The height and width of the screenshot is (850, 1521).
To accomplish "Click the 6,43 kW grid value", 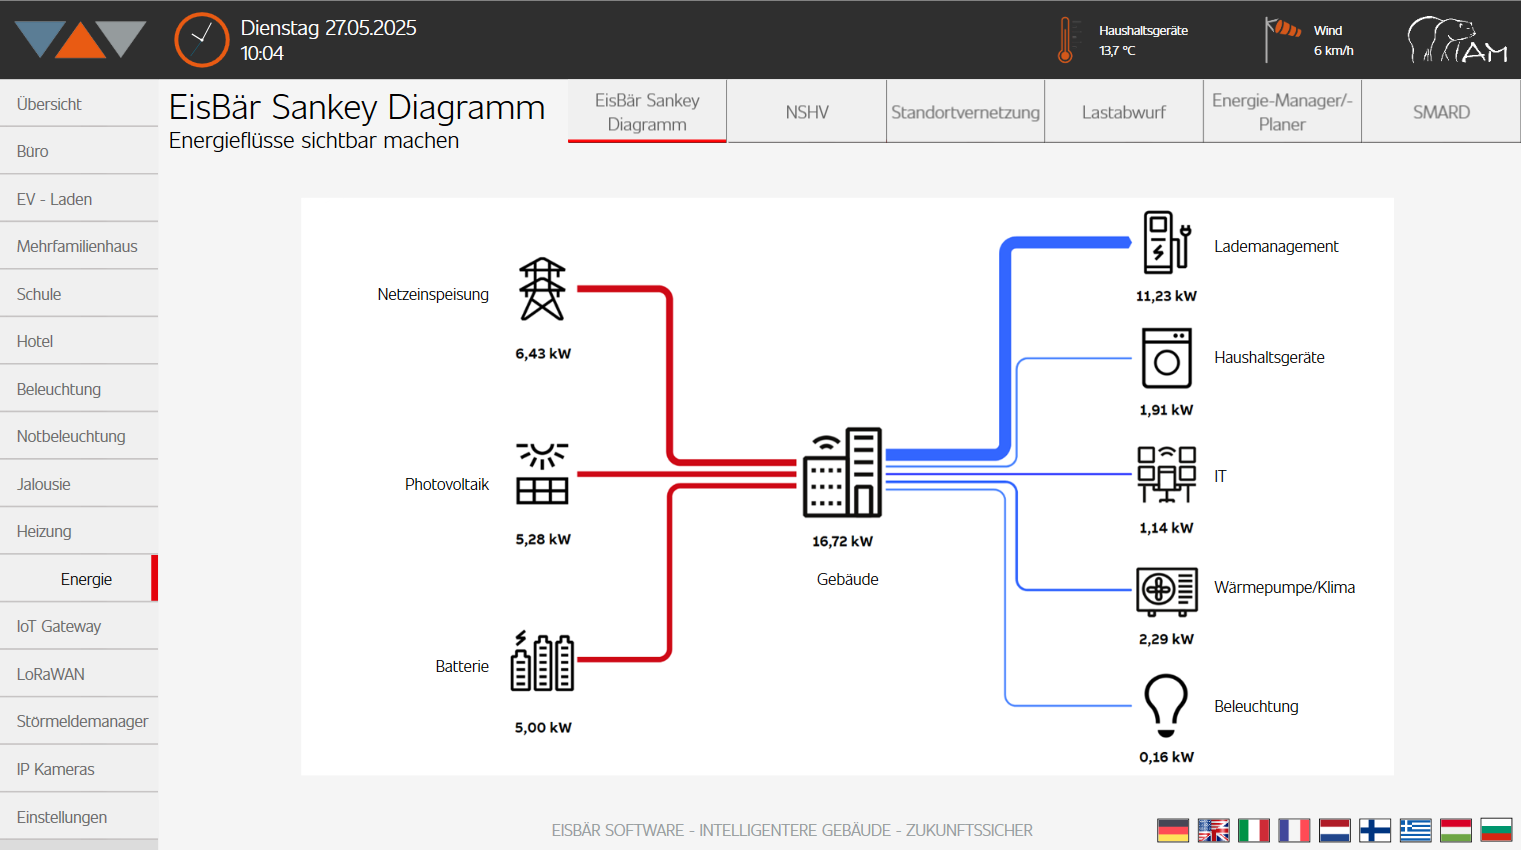I will coord(543,354).
